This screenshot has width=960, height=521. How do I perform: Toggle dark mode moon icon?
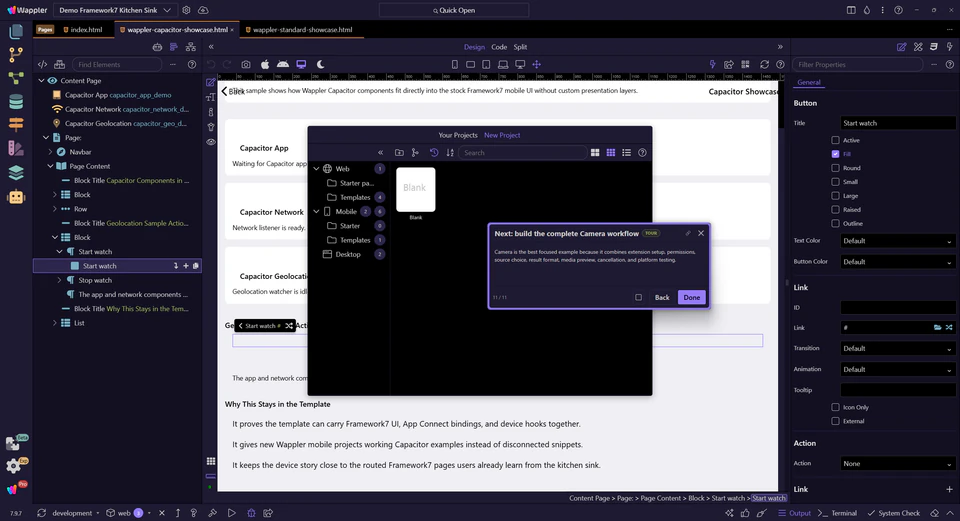[320, 64]
